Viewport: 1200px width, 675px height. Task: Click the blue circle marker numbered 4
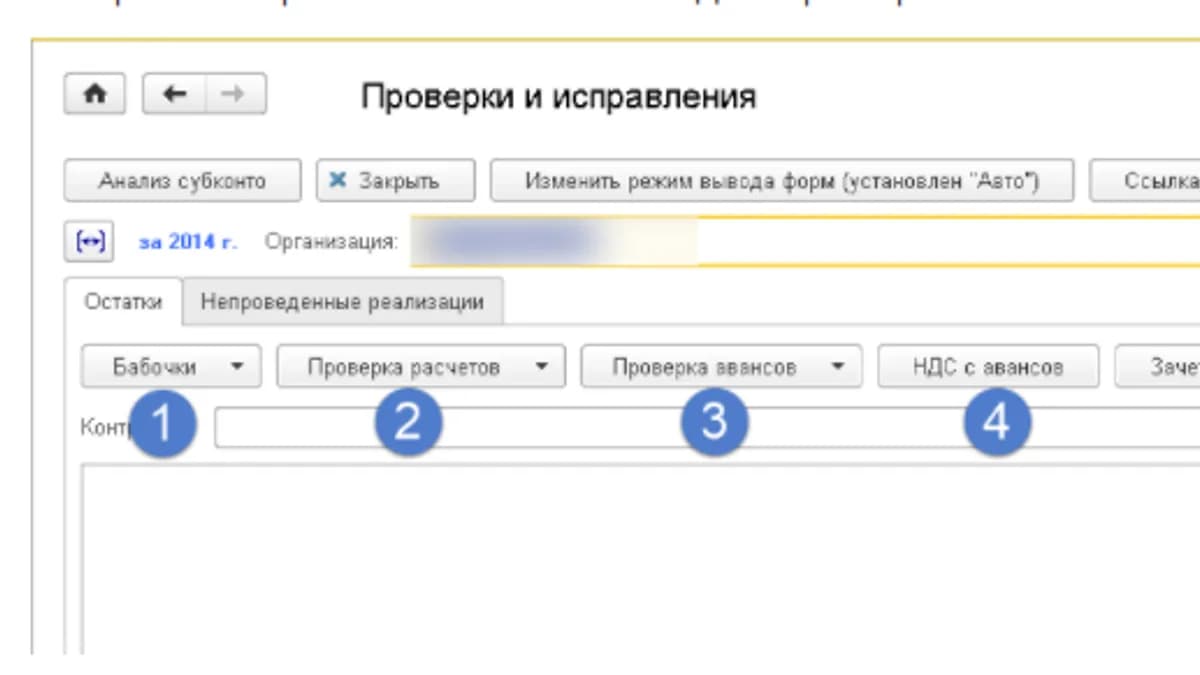[997, 424]
